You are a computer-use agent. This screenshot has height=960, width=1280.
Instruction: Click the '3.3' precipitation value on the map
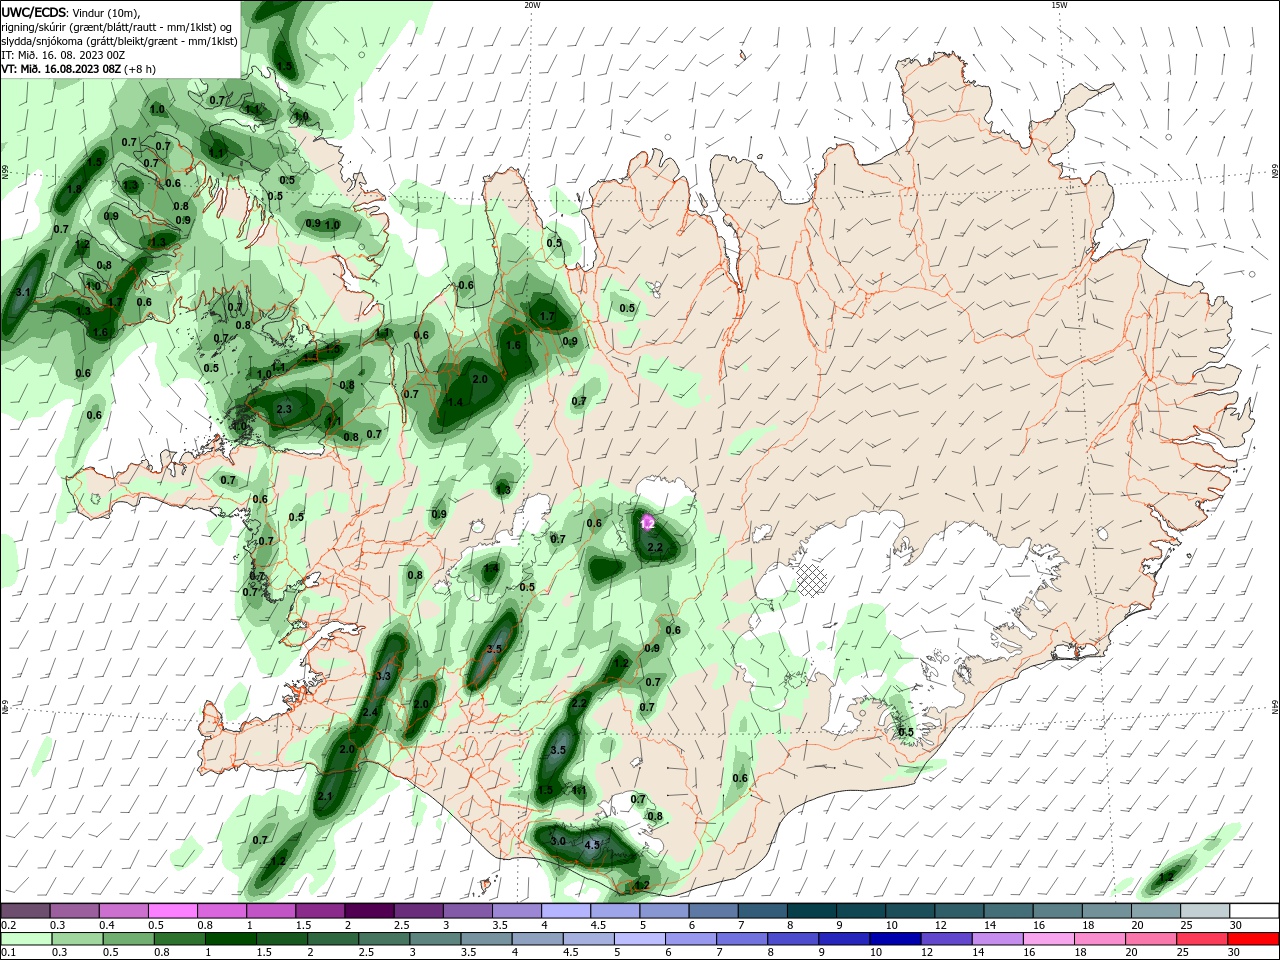382,677
